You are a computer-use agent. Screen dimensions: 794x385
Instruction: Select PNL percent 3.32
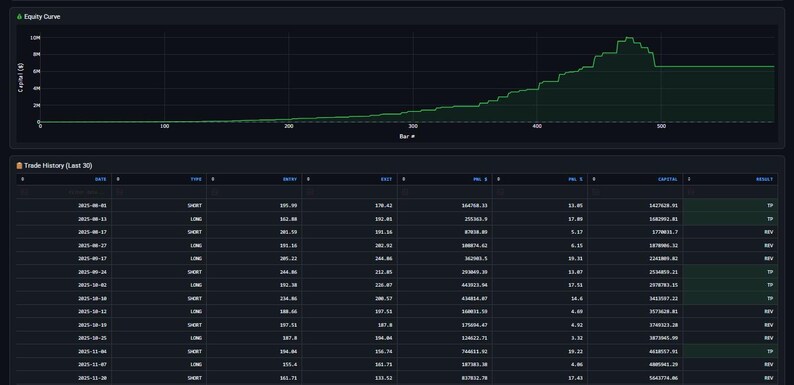point(577,338)
